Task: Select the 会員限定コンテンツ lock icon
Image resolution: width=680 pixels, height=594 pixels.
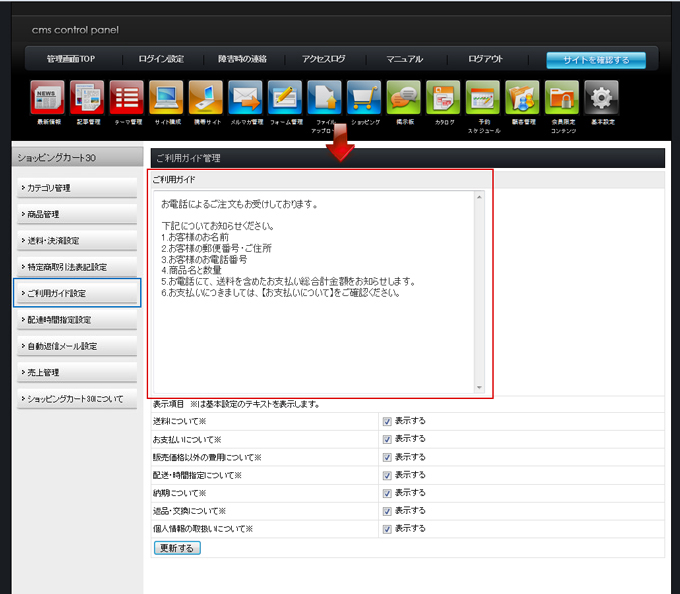Action: 562,98
